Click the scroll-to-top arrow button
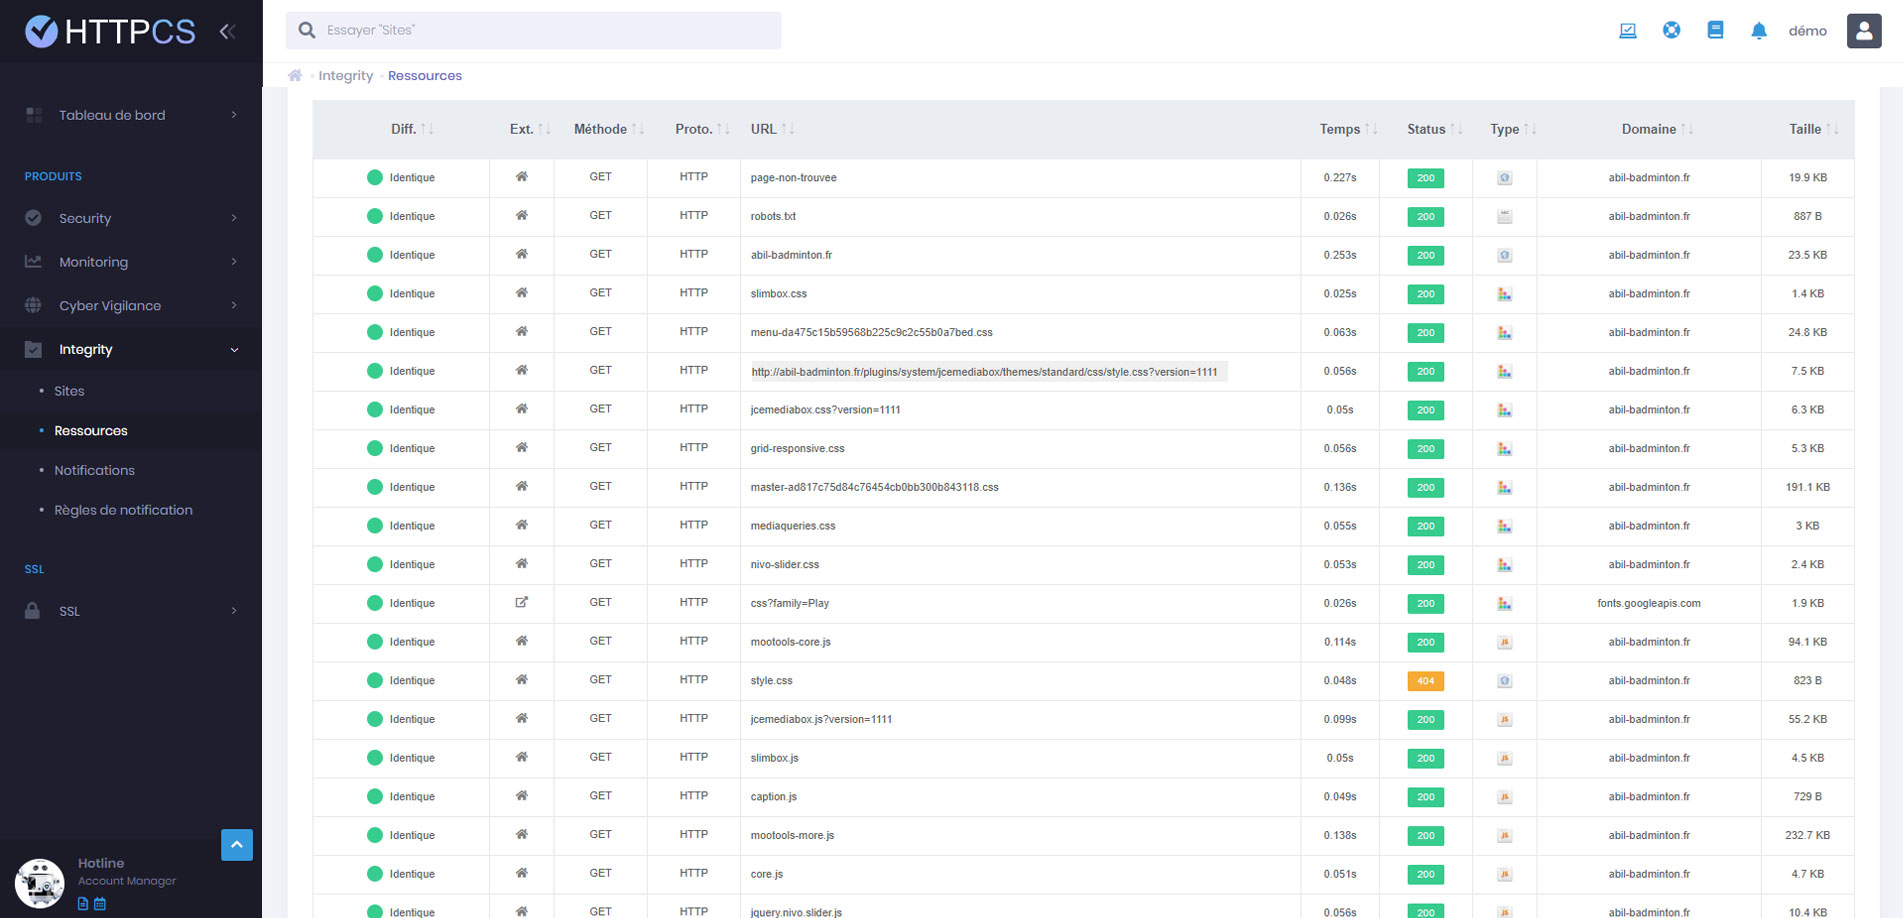The height and width of the screenshot is (918, 1903). (x=237, y=845)
